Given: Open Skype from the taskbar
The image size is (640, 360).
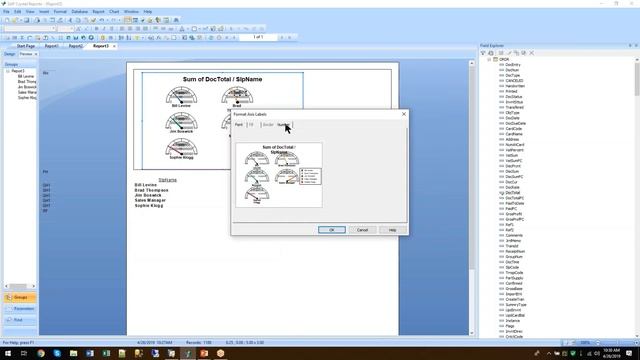Looking at the screenshot, I should (x=57, y=353).
